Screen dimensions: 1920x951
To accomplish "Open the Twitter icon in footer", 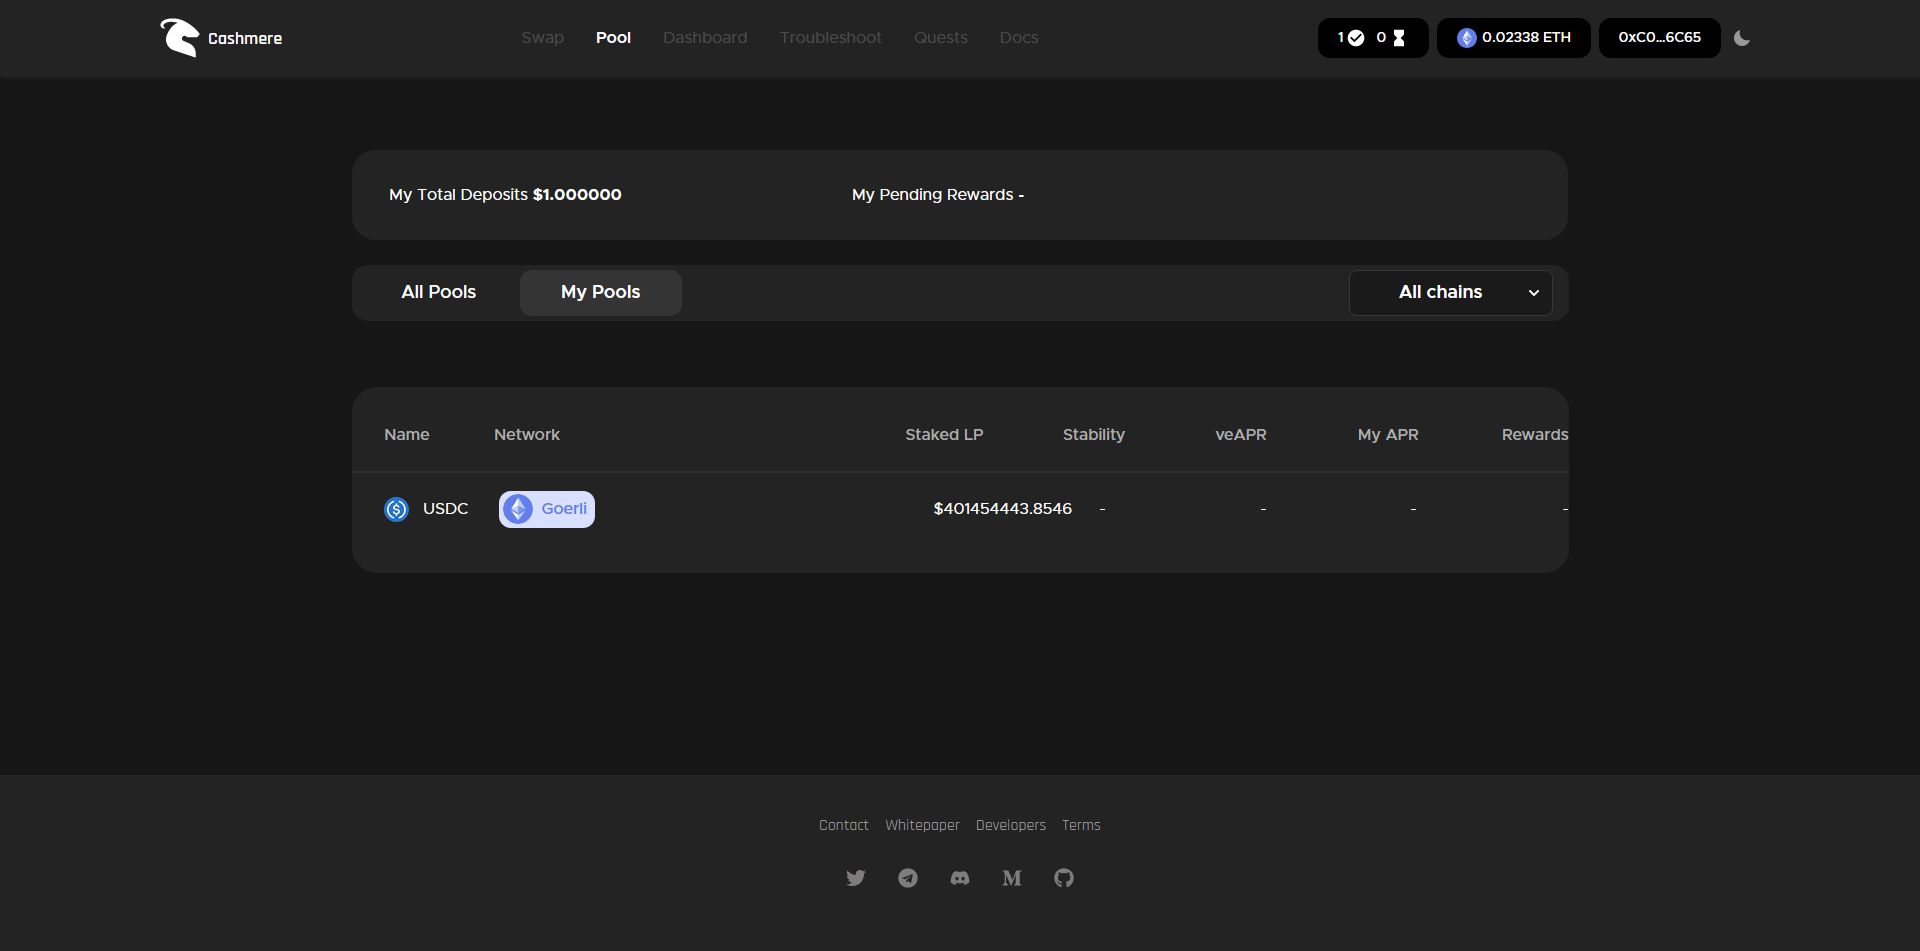I will pyautogui.click(x=856, y=878).
